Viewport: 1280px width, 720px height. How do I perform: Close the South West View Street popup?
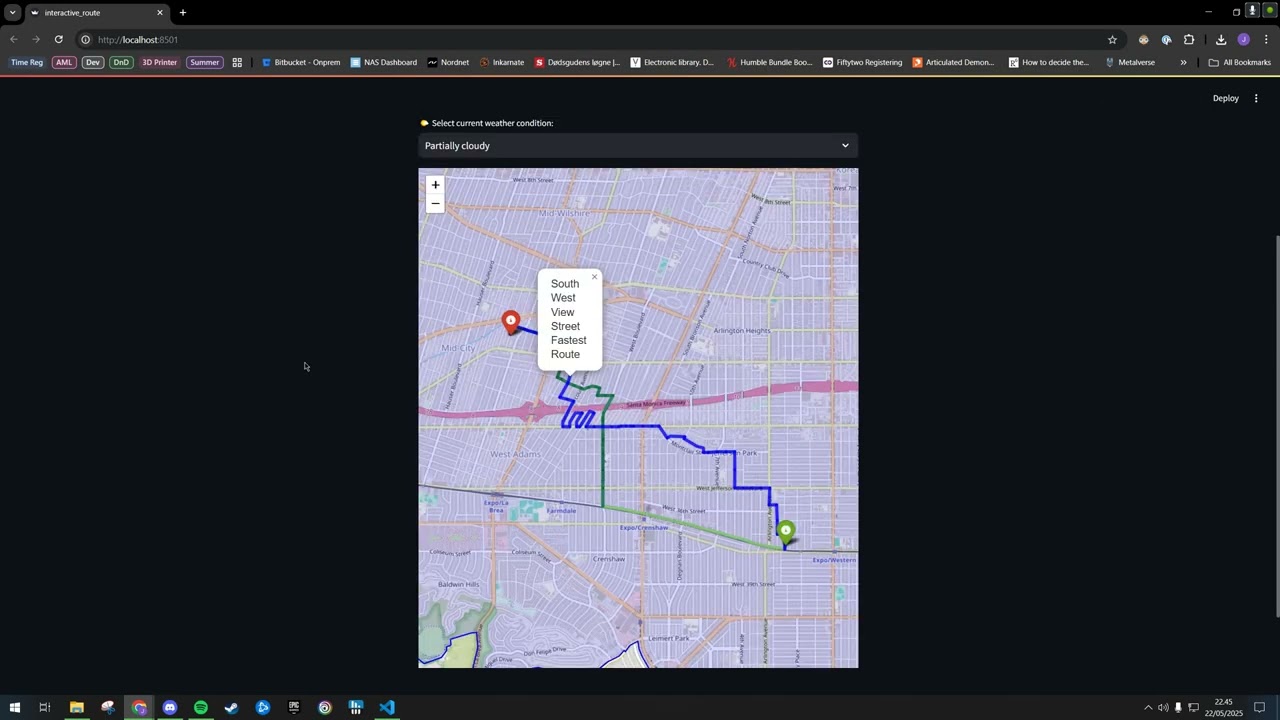pos(594,277)
